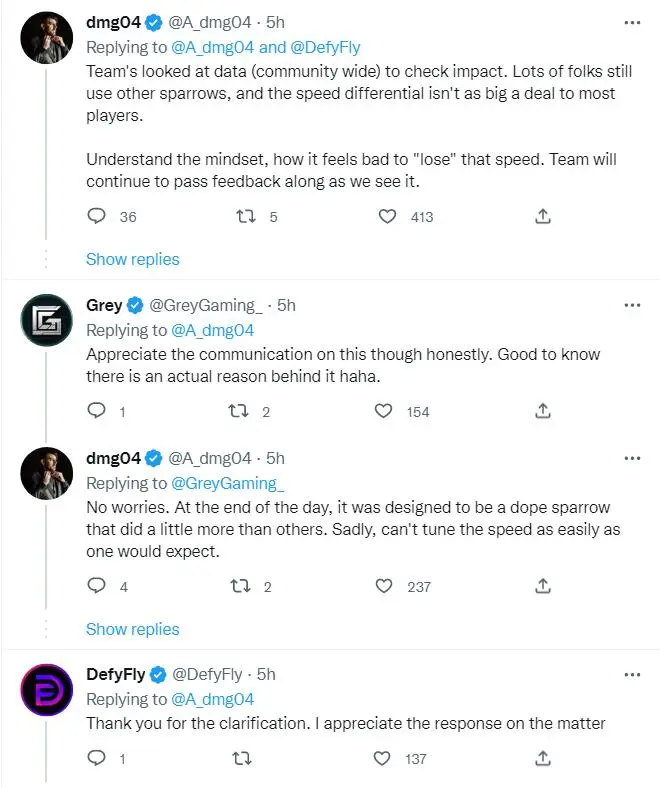Retweet dmg04's dope sparrow tweet

click(242, 586)
